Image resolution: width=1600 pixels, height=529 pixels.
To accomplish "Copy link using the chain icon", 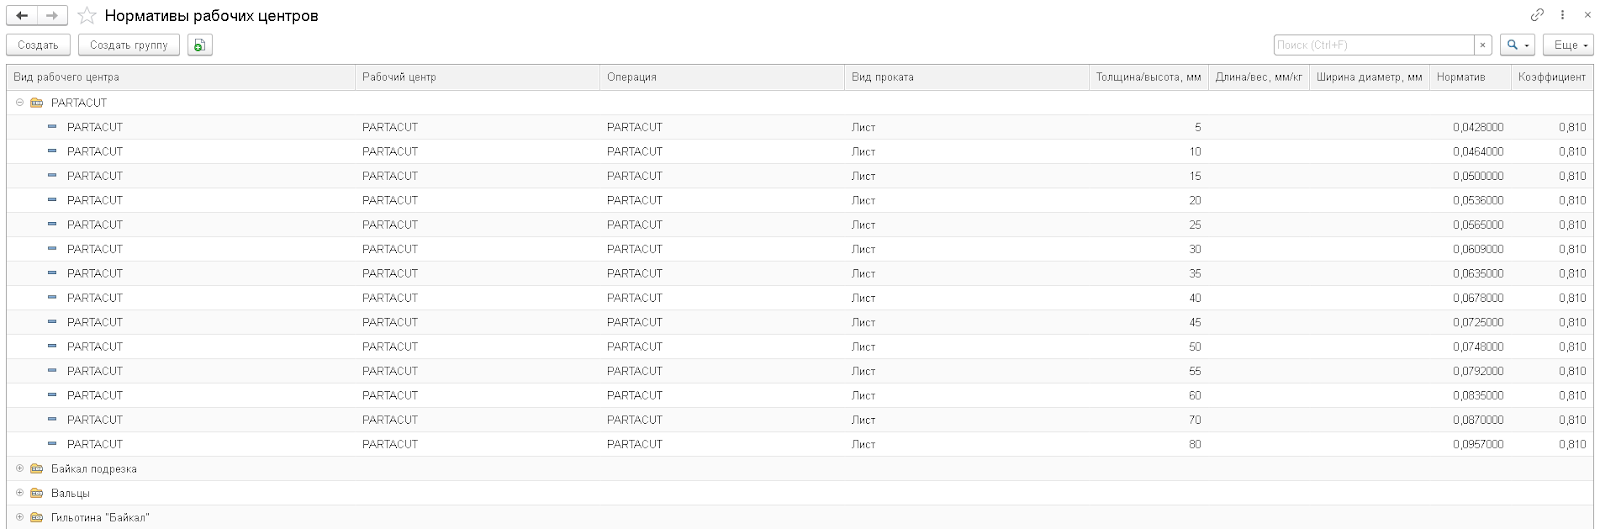I will [1537, 15].
